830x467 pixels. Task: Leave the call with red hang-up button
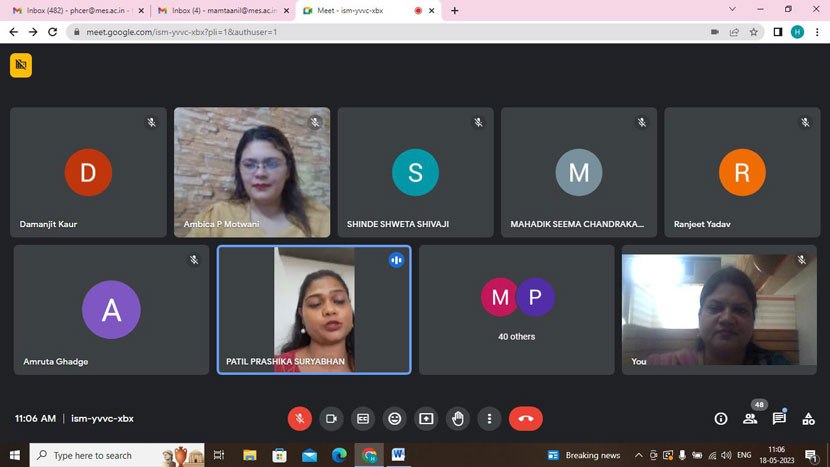point(526,419)
